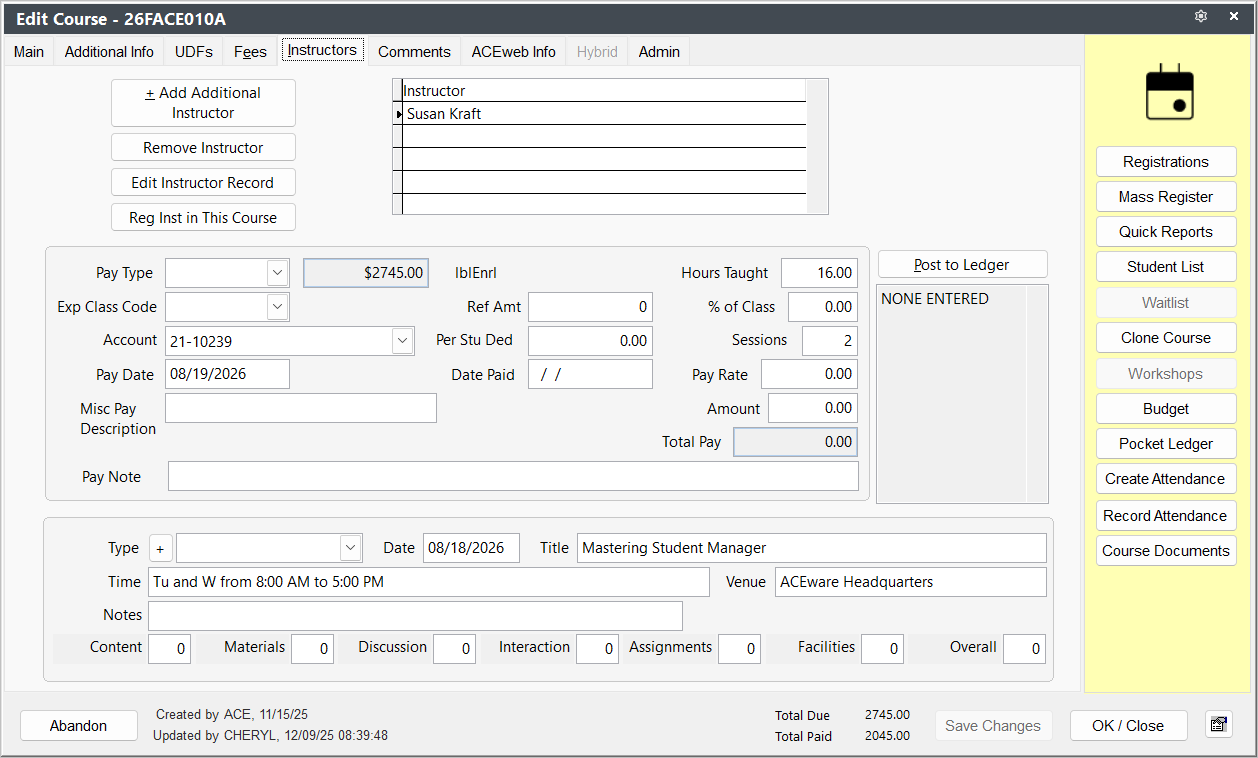
Task: Click the % of Class field
Action: coord(823,307)
